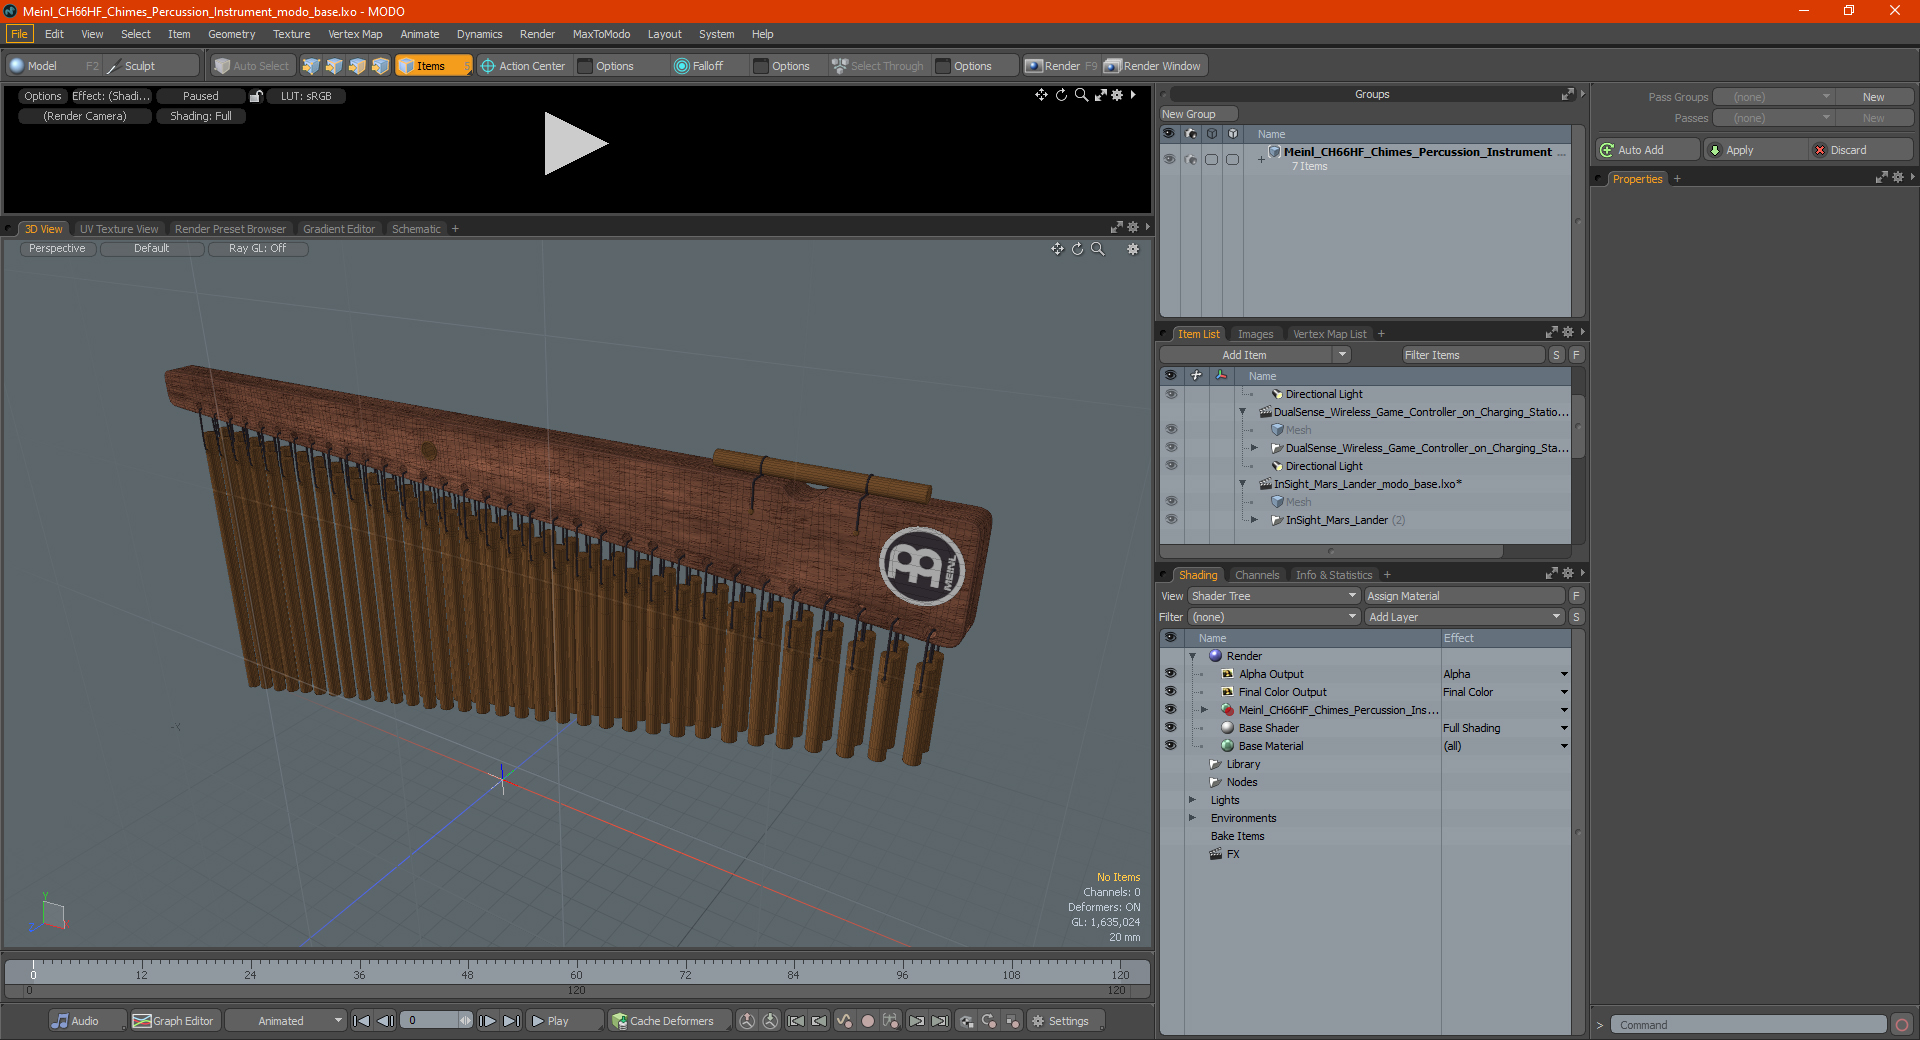Screen dimensions: 1920x1040
Task: Switch to Channels tab
Action: pyautogui.click(x=1256, y=575)
